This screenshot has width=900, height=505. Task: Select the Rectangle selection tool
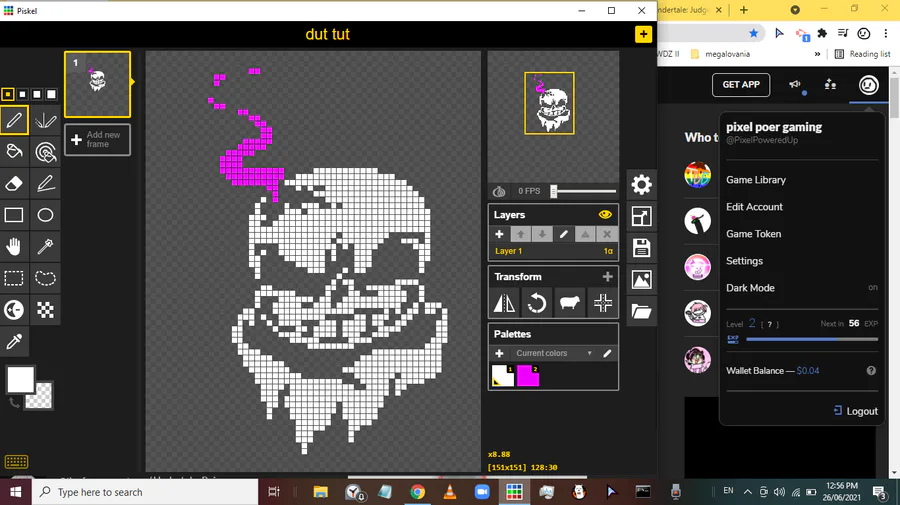point(14,278)
